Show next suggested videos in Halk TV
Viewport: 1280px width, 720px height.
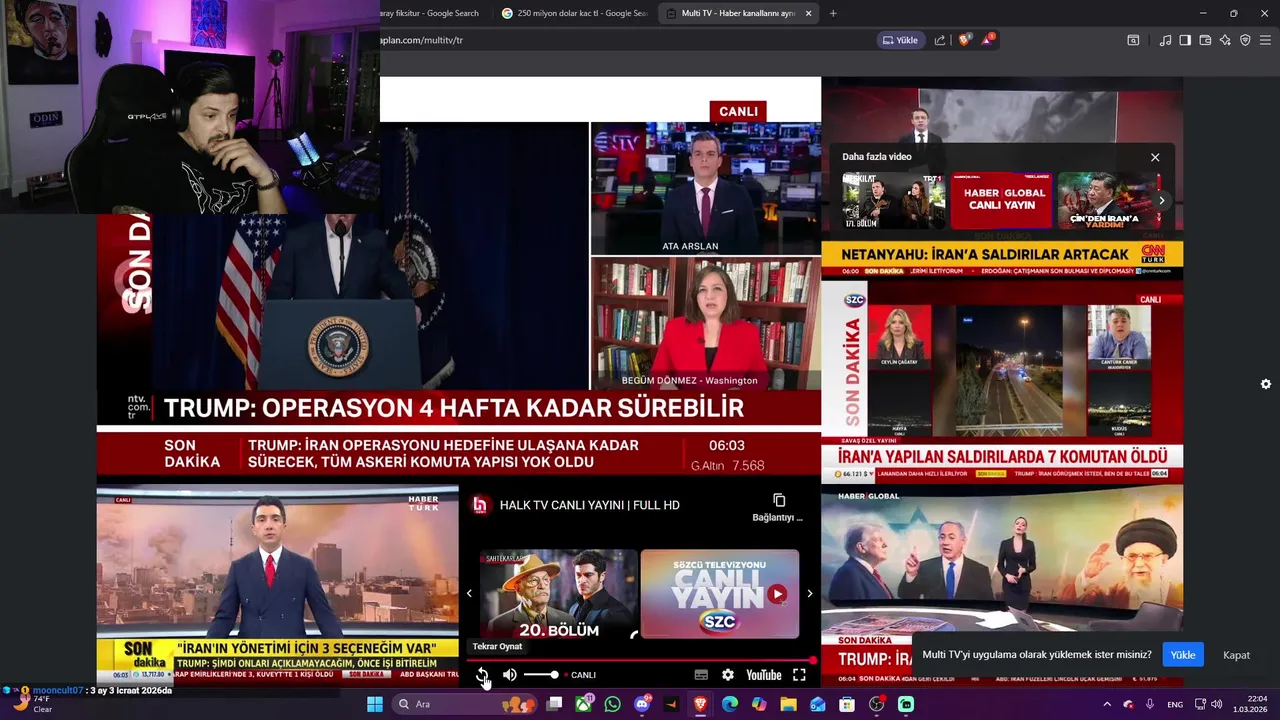tap(810, 594)
